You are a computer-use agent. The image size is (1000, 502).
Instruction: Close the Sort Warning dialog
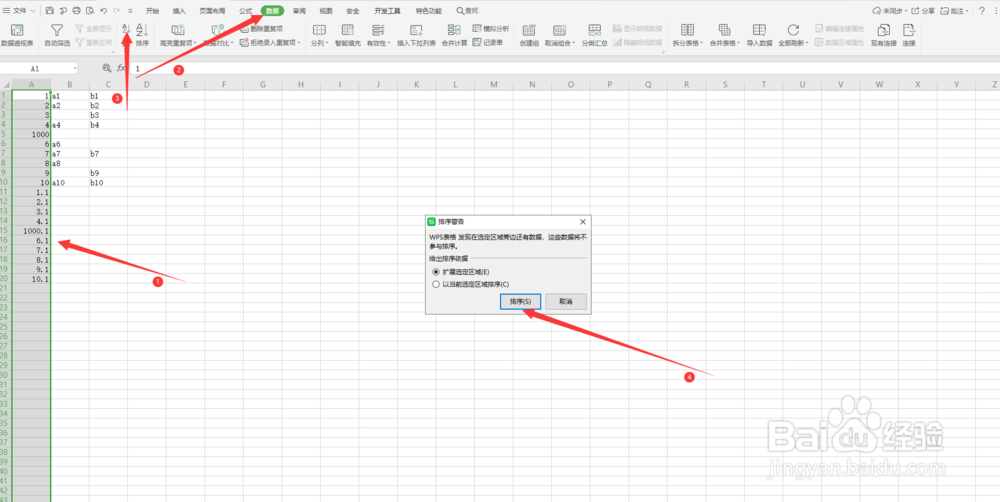pyautogui.click(x=582, y=221)
